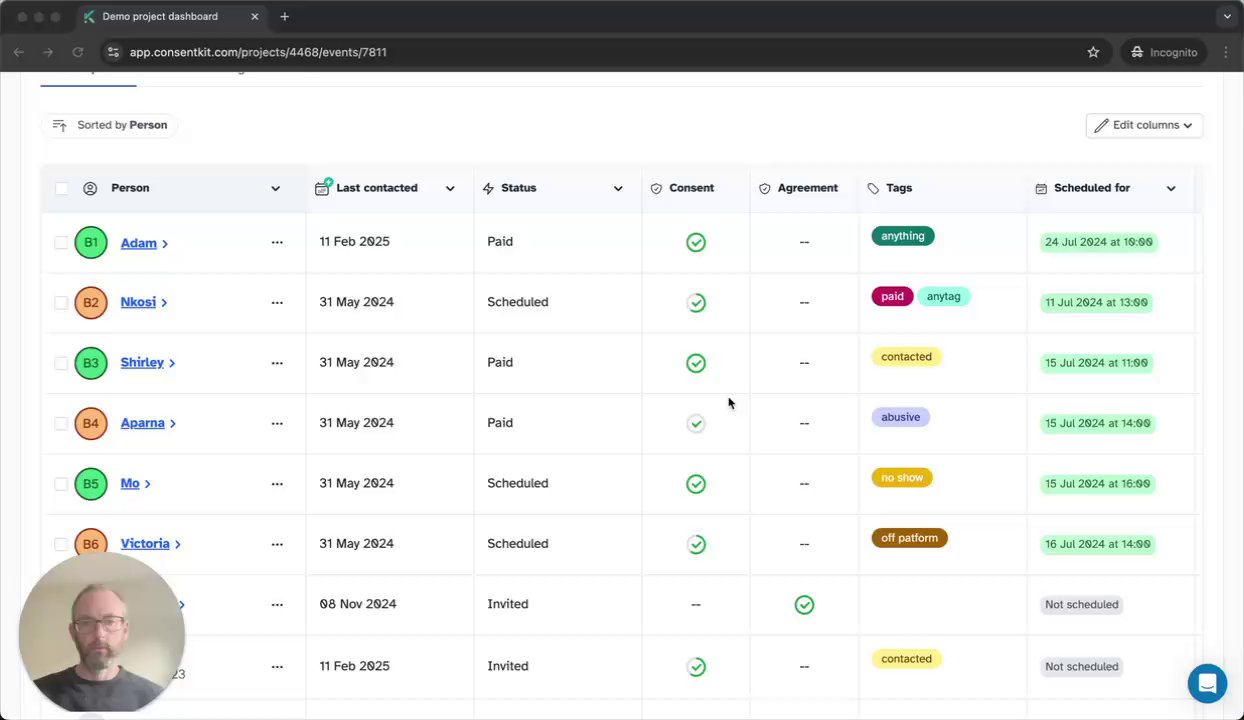Screen dimensions: 1244x720
Task: Click Victoria's consent checkmark icon
Action: pyautogui.click(x=696, y=544)
